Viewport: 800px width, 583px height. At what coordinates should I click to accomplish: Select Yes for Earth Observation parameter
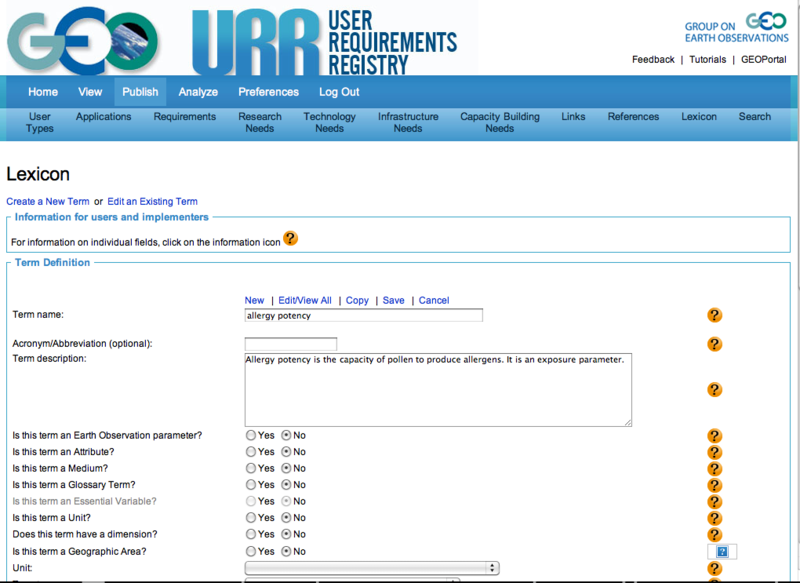point(251,436)
